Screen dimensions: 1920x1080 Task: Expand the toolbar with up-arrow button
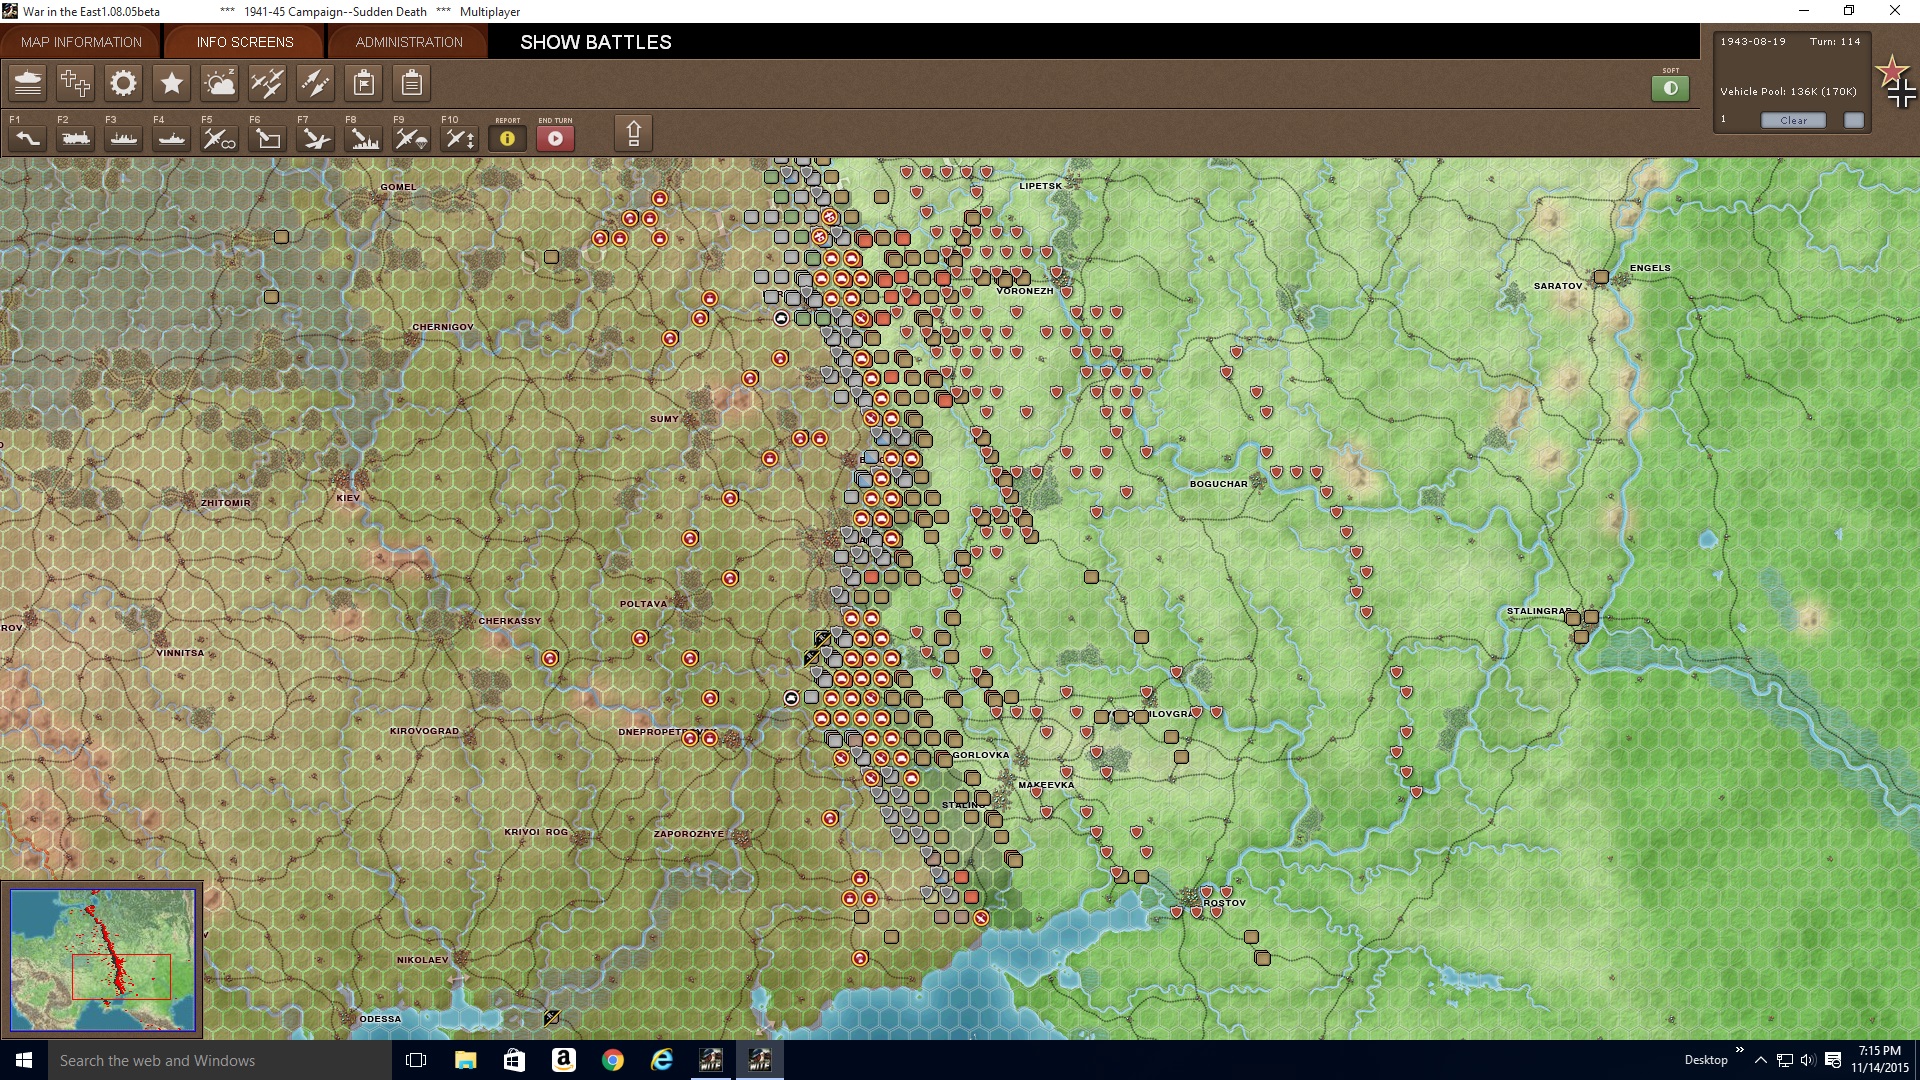point(633,134)
